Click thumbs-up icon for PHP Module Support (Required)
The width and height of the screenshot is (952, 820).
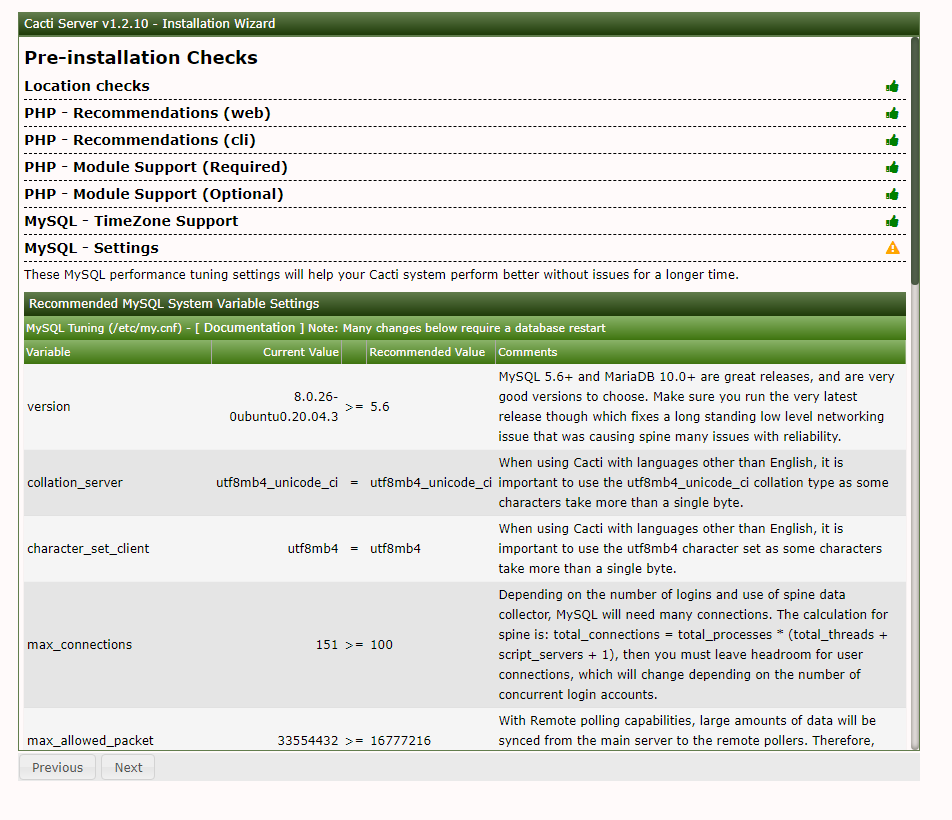[892, 167]
